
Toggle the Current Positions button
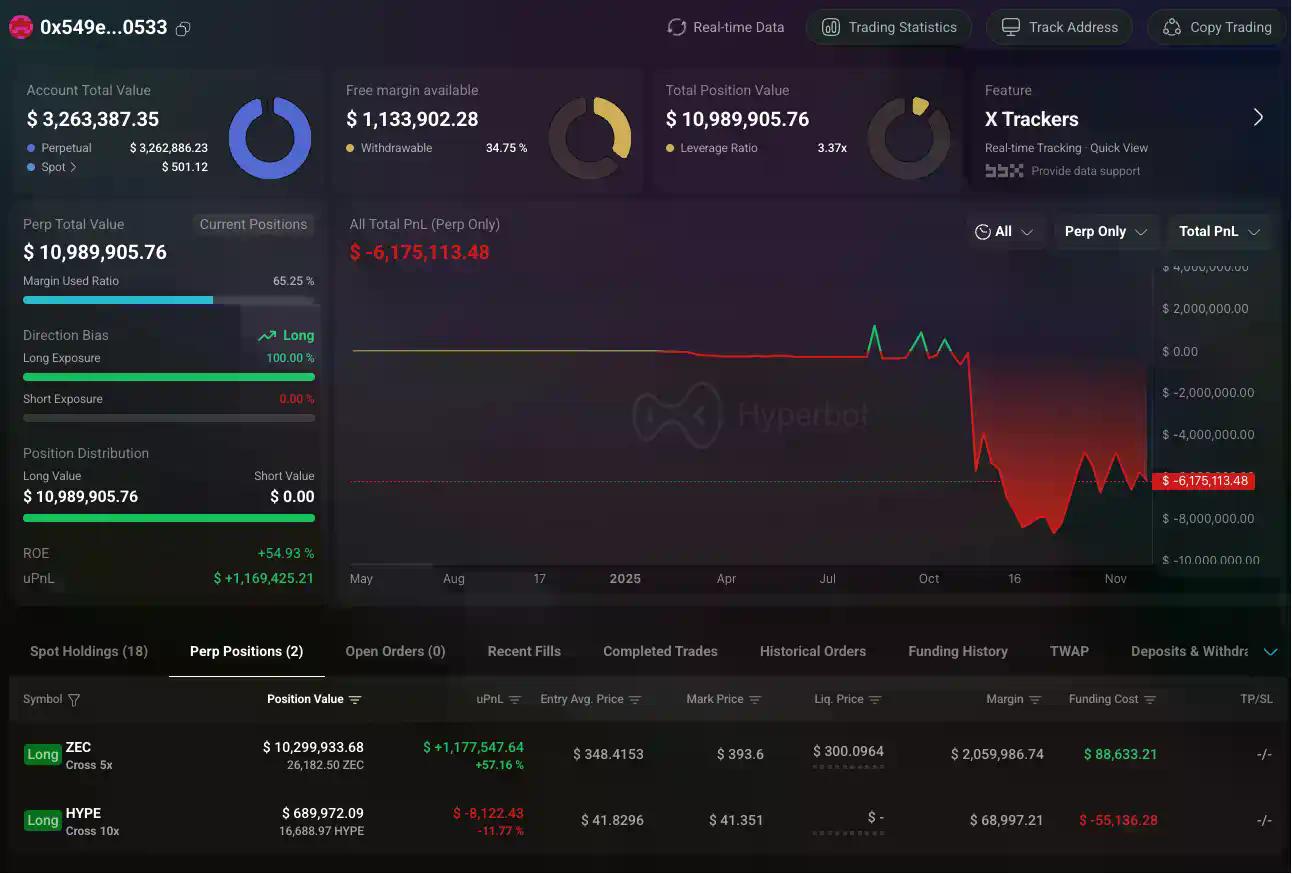coord(253,225)
